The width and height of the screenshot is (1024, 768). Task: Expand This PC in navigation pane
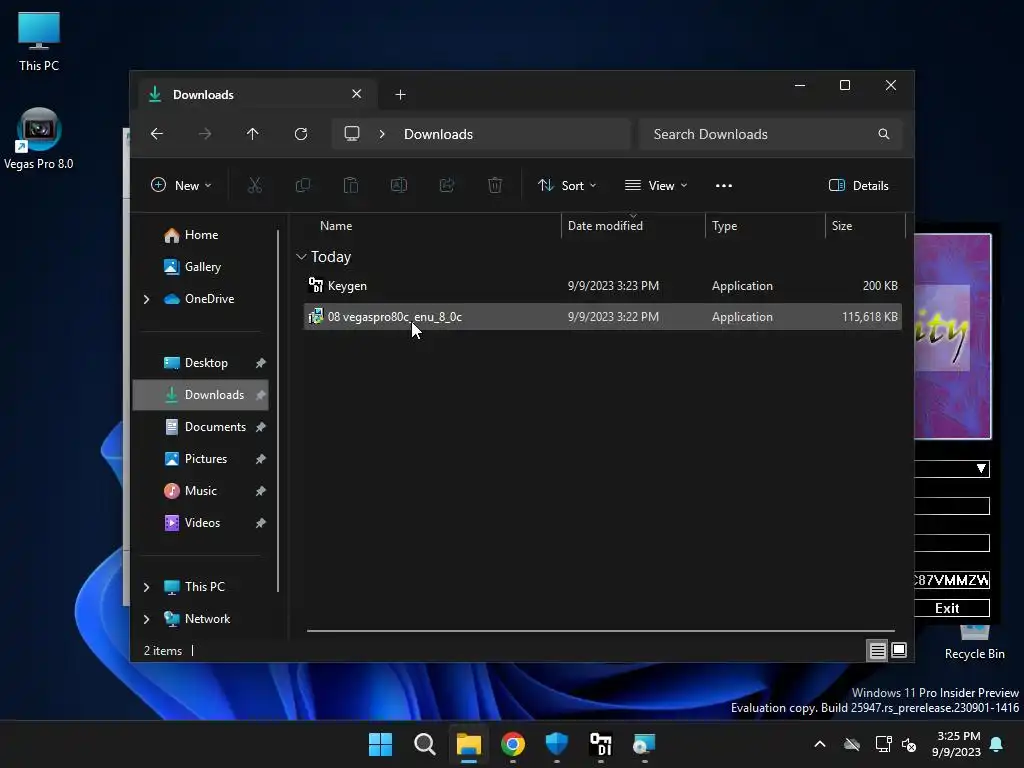click(146, 587)
